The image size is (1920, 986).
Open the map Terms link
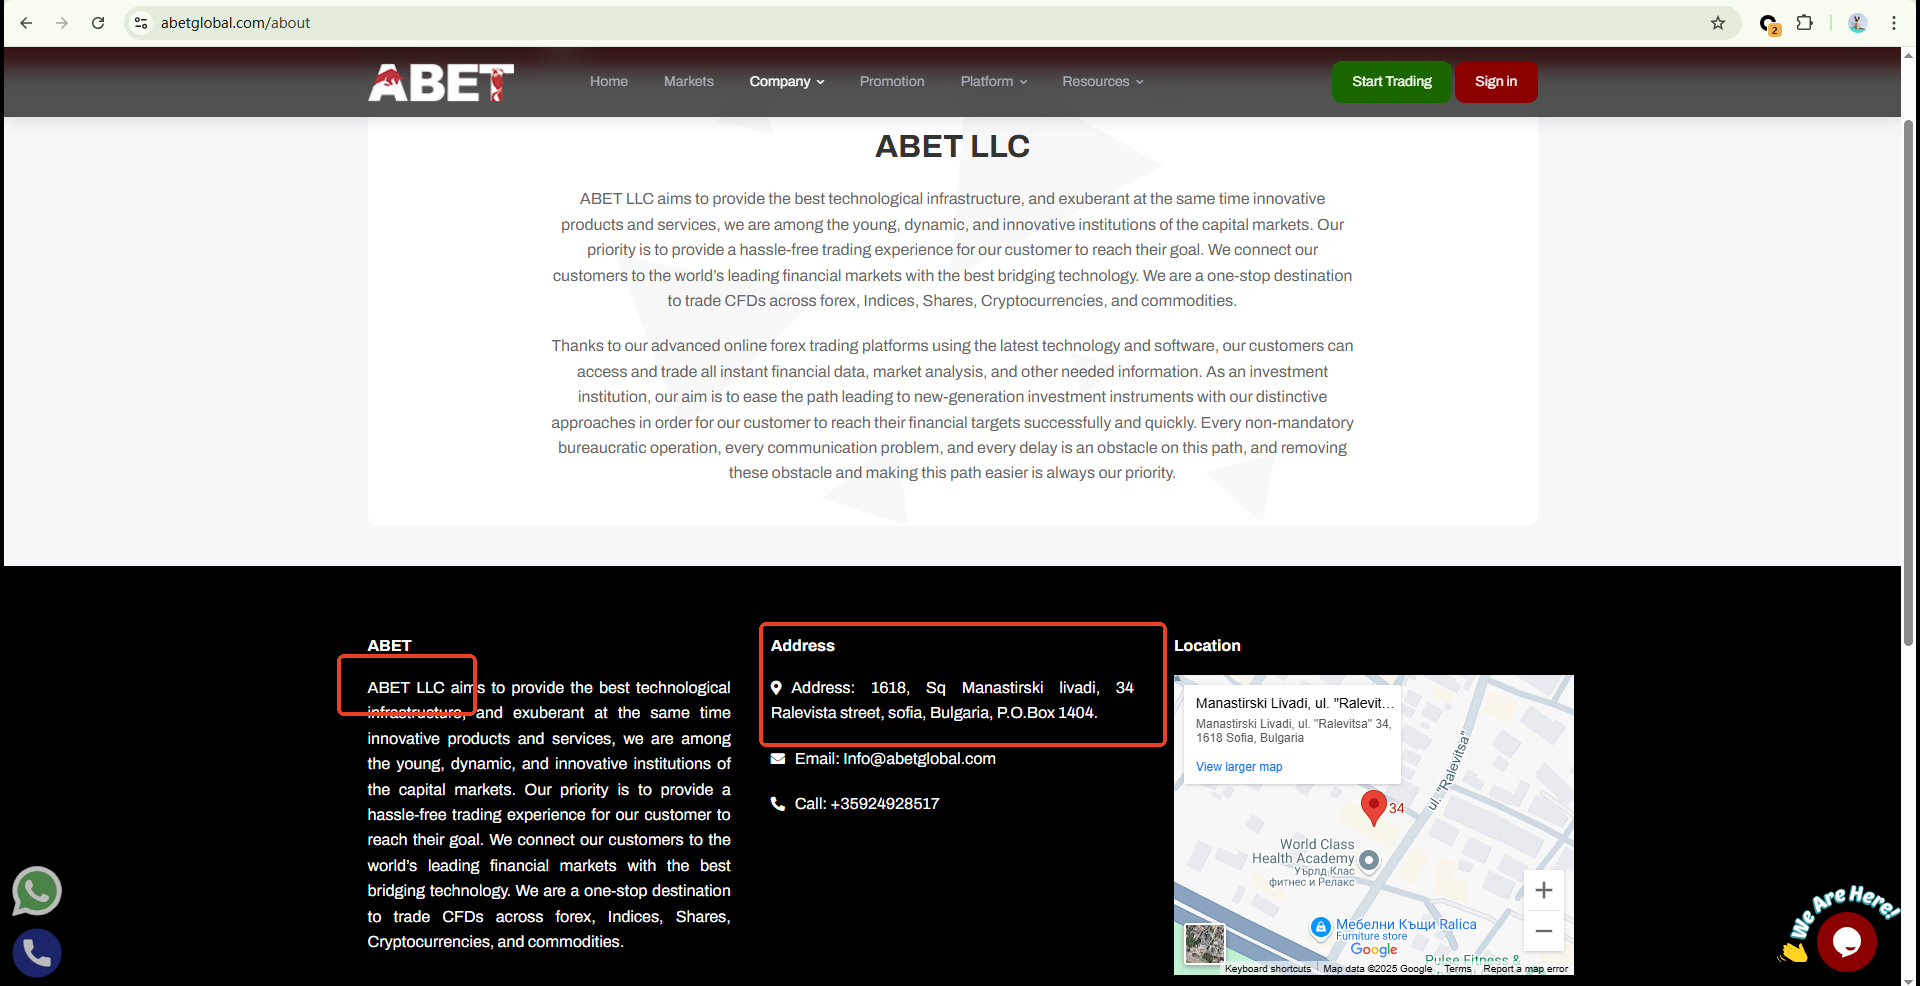[x=1458, y=969]
